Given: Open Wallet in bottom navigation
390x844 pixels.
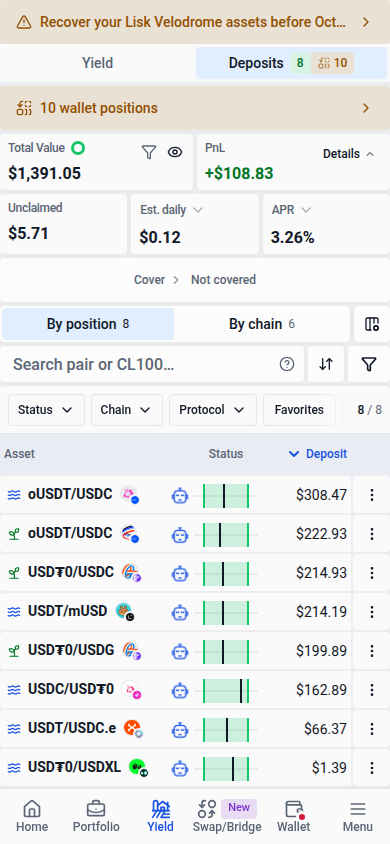Looking at the screenshot, I should (294, 816).
